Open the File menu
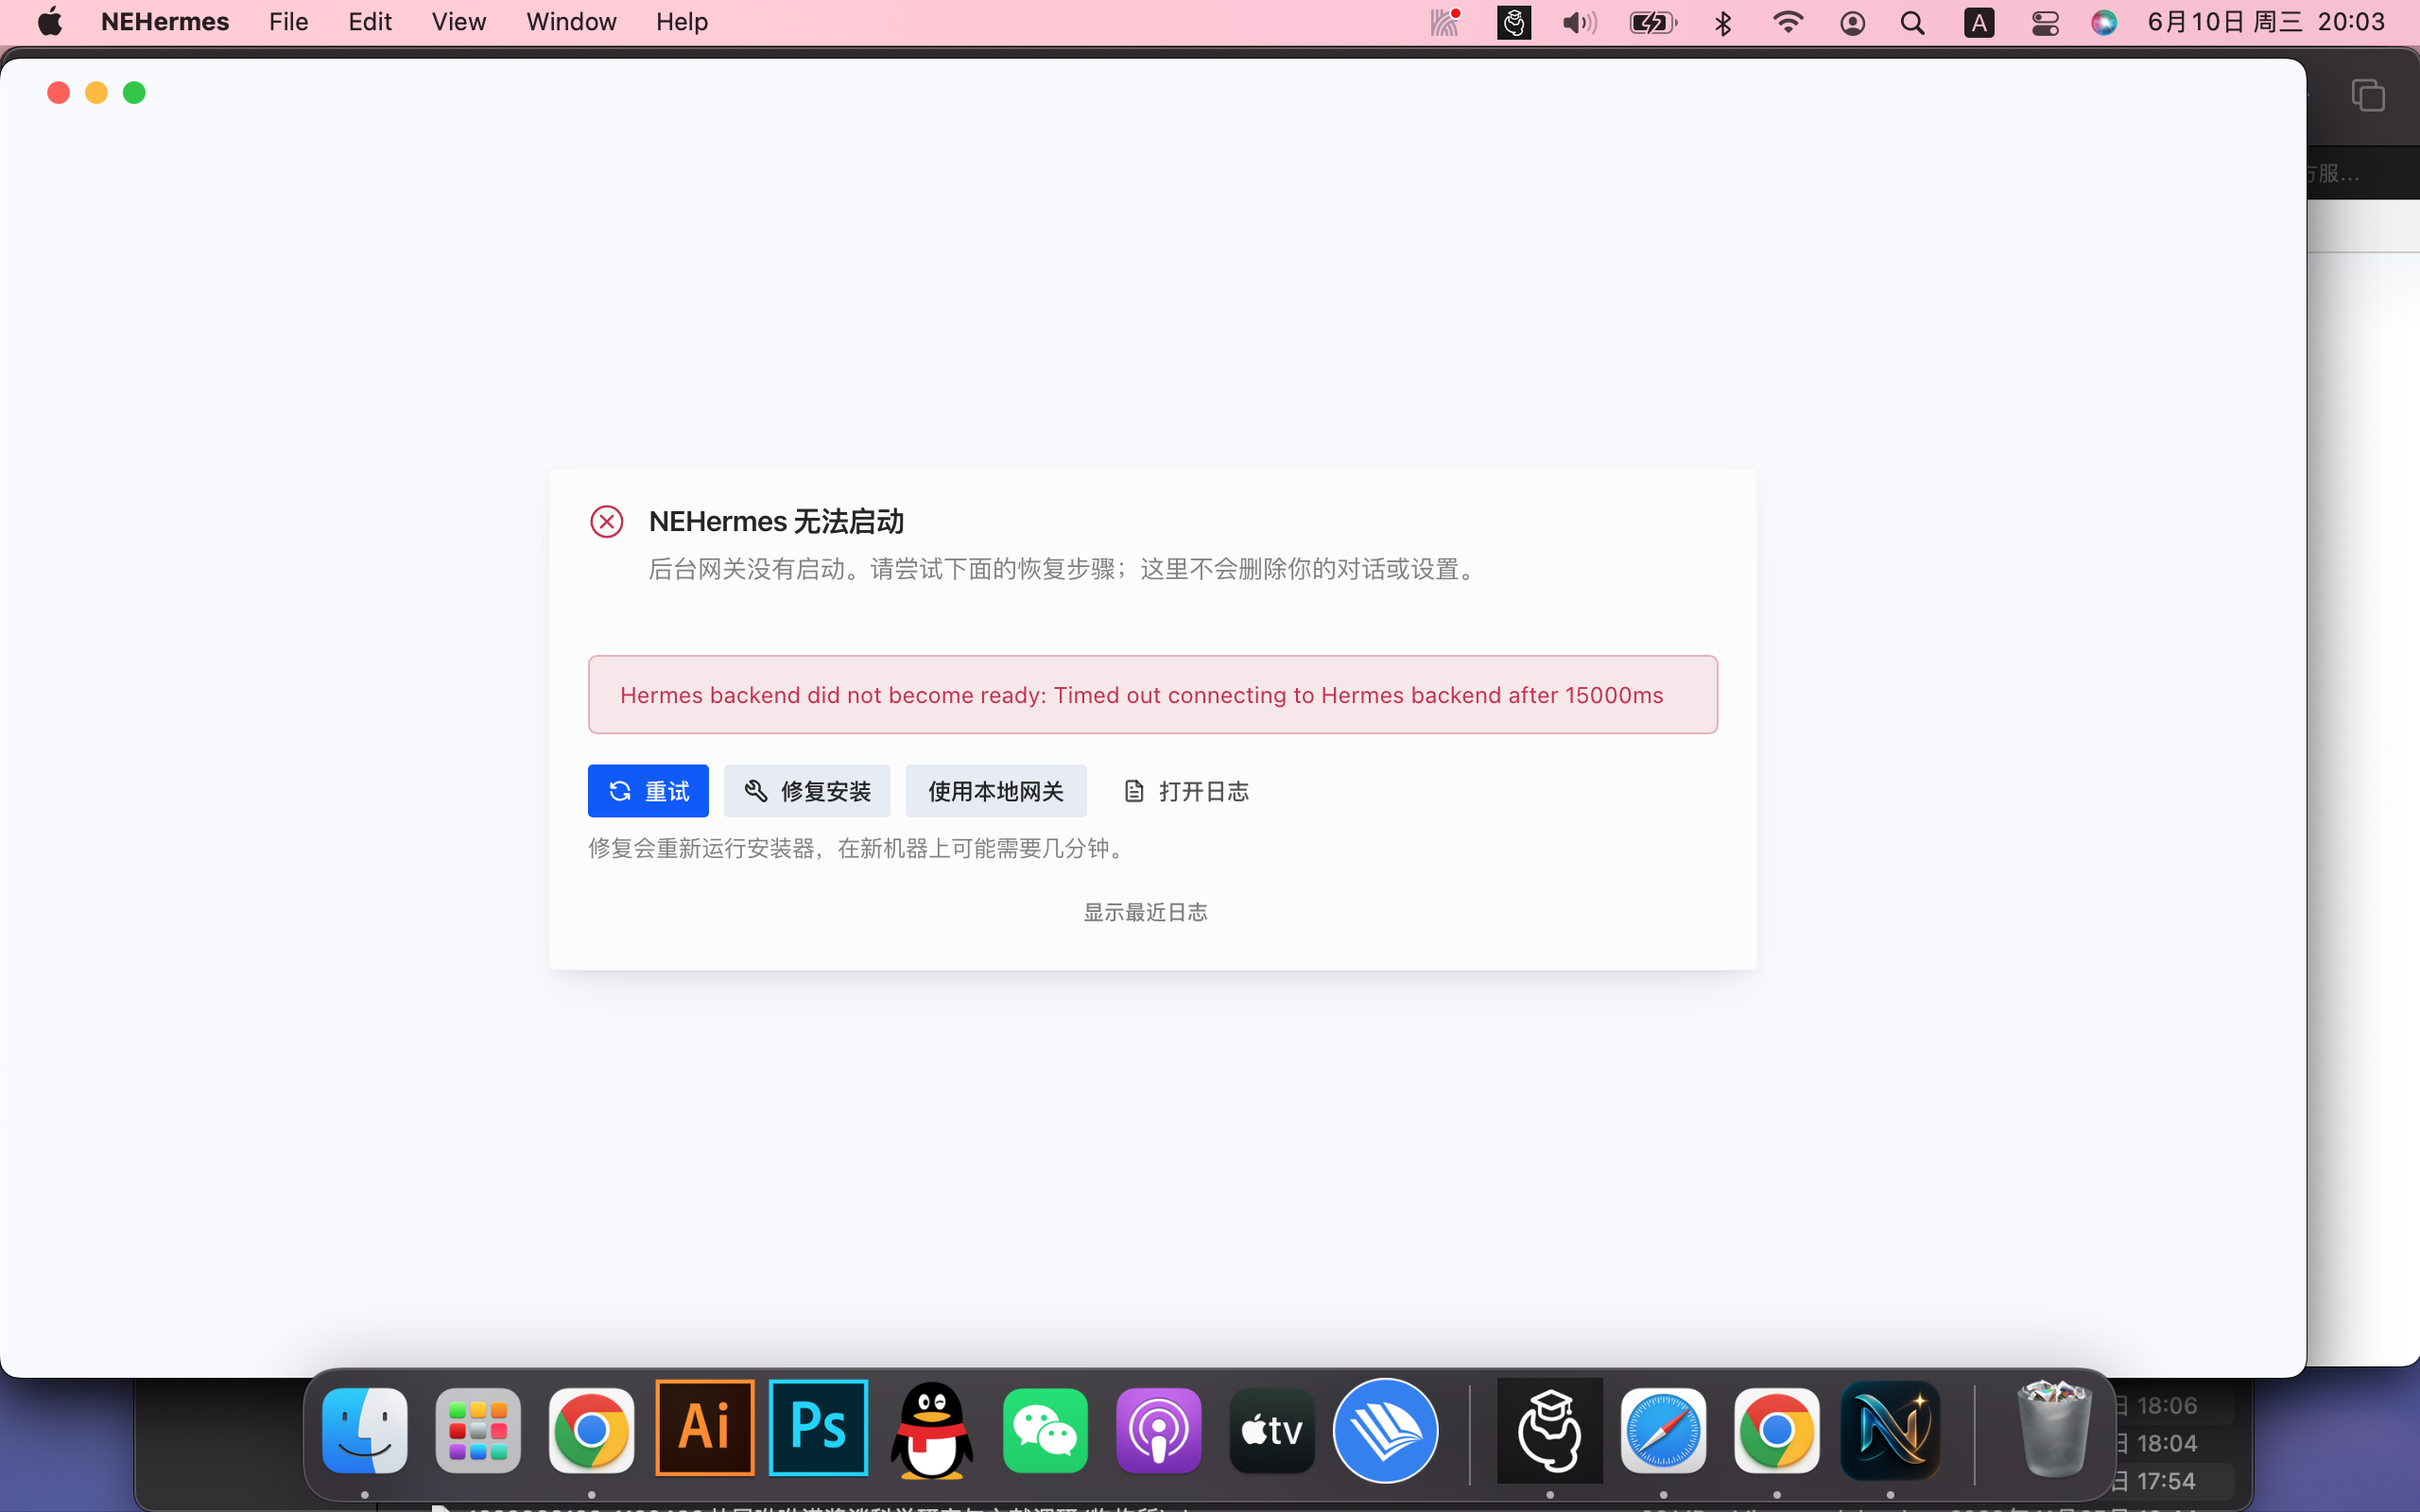The image size is (2420, 1512). (288, 22)
